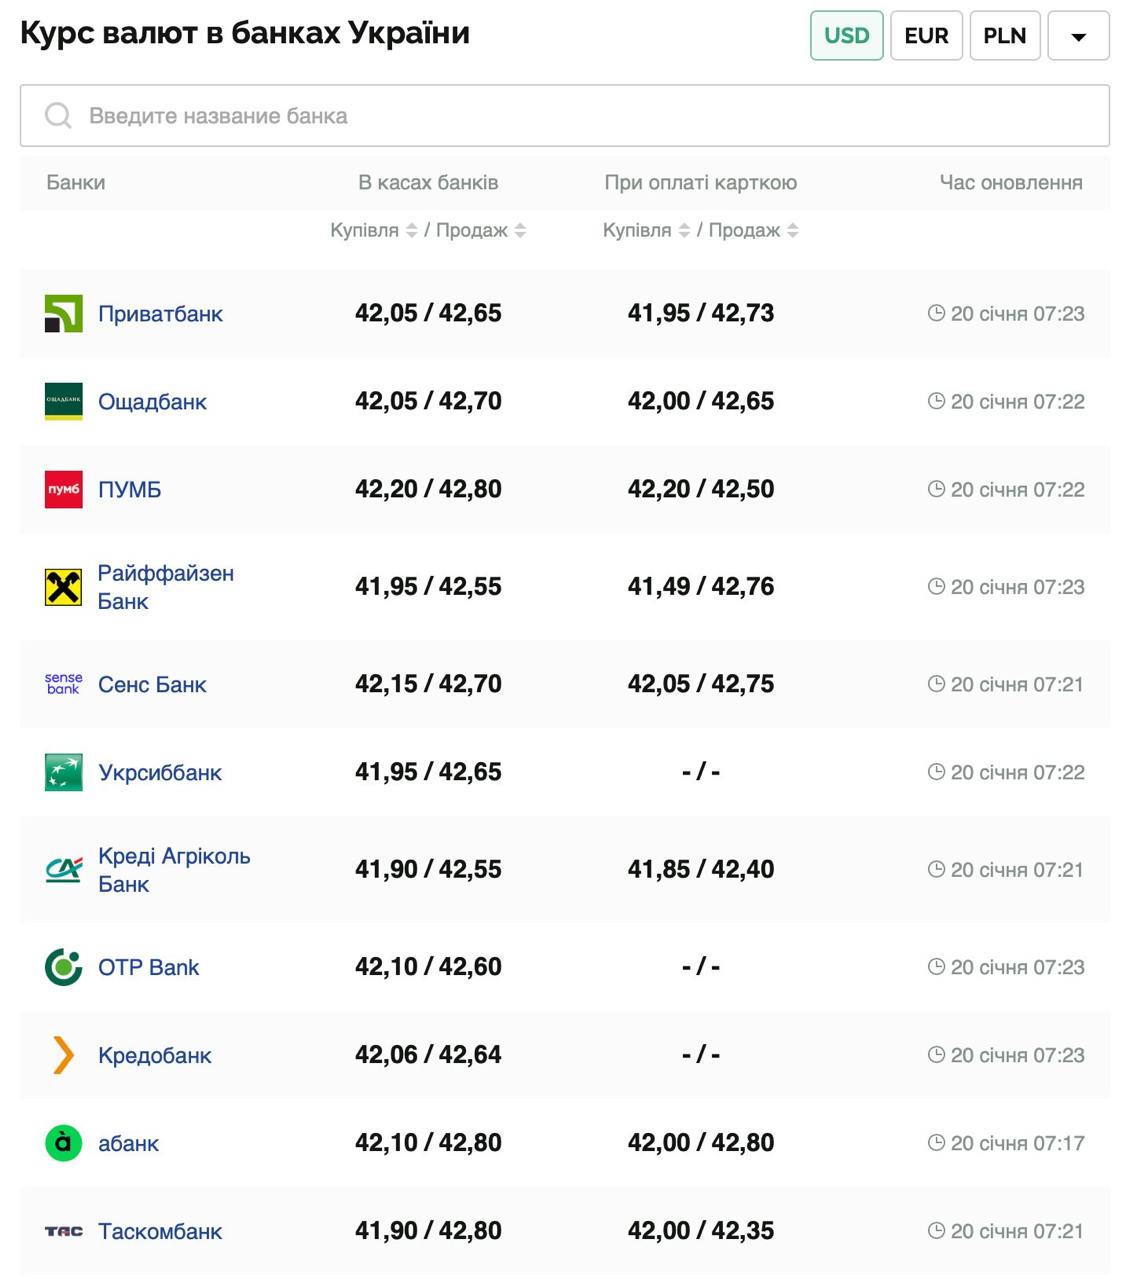This screenshot has height=1280, width=1141.
Task: Click the bank name search field
Action: [565, 116]
